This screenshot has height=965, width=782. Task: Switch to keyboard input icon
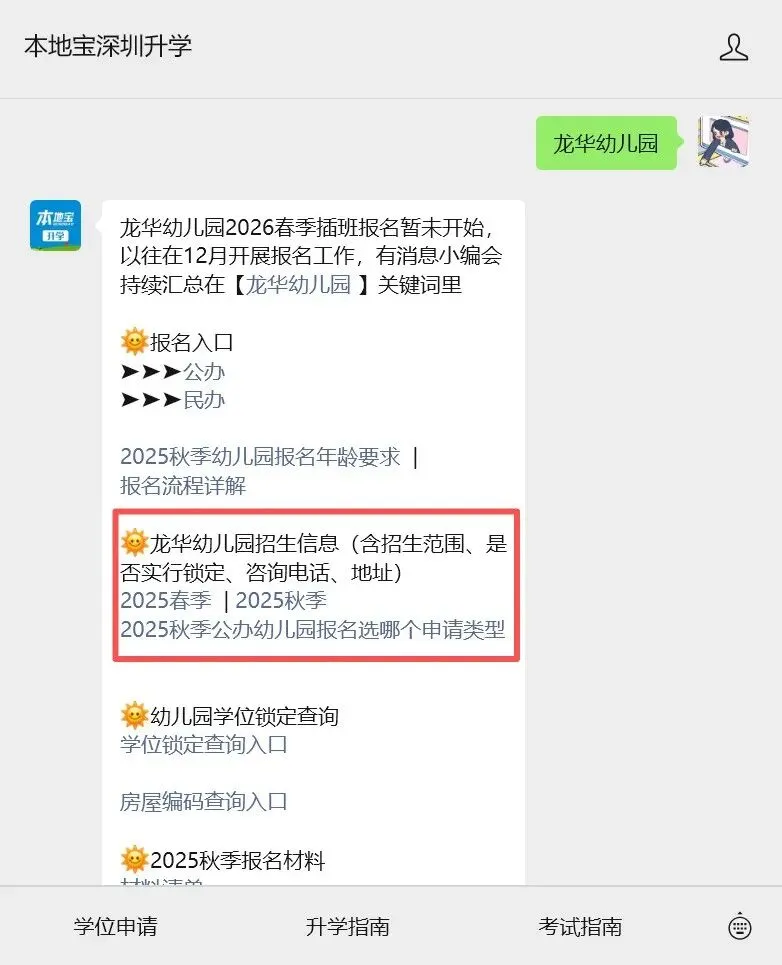[x=739, y=926]
